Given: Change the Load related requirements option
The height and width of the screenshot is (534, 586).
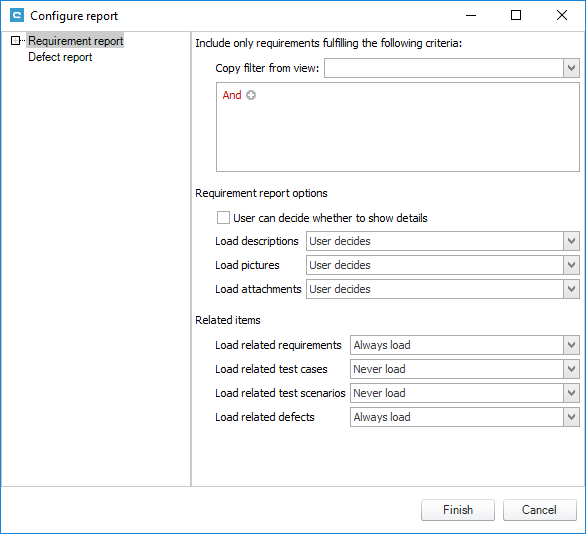Looking at the screenshot, I should (465, 345).
